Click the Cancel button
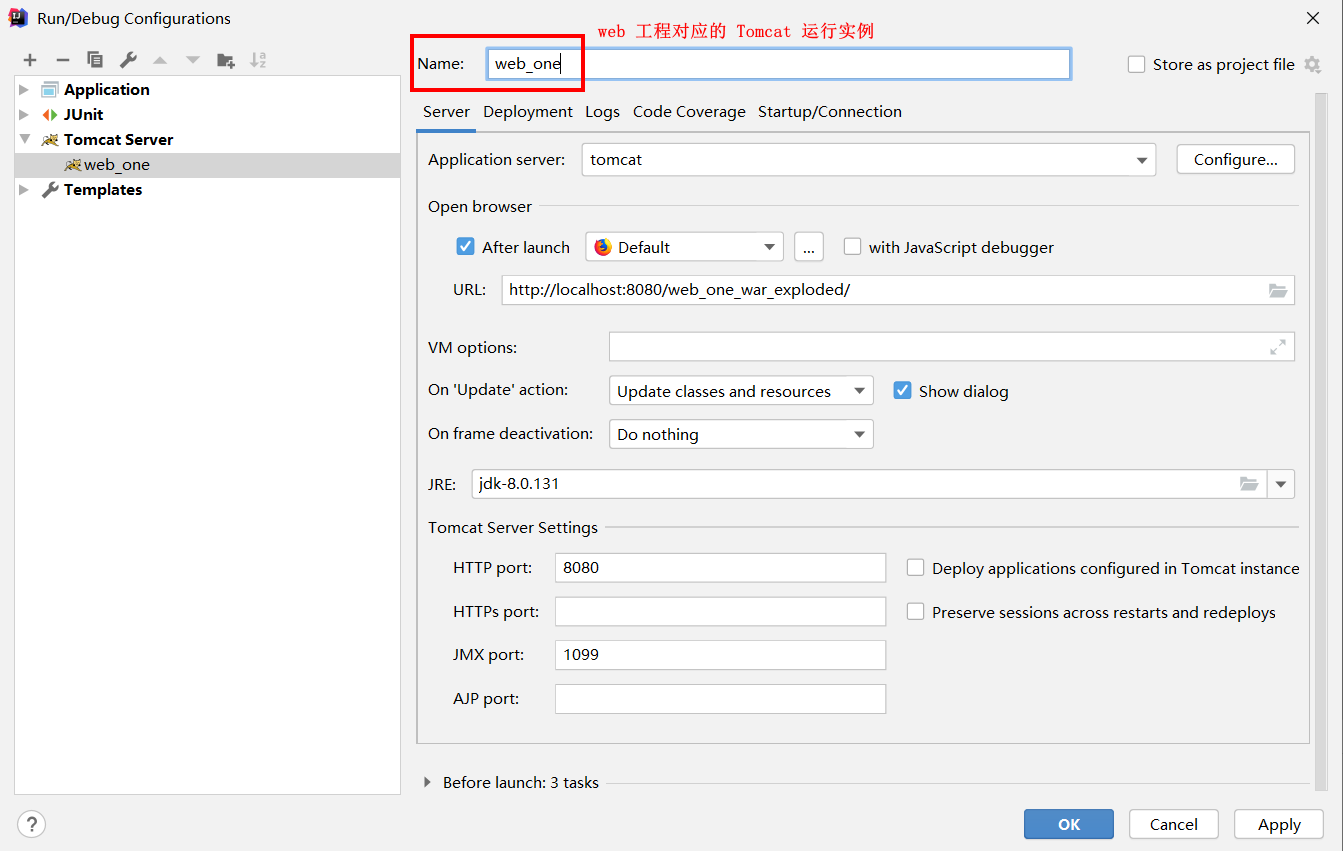1343x851 pixels. coord(1174,824)
